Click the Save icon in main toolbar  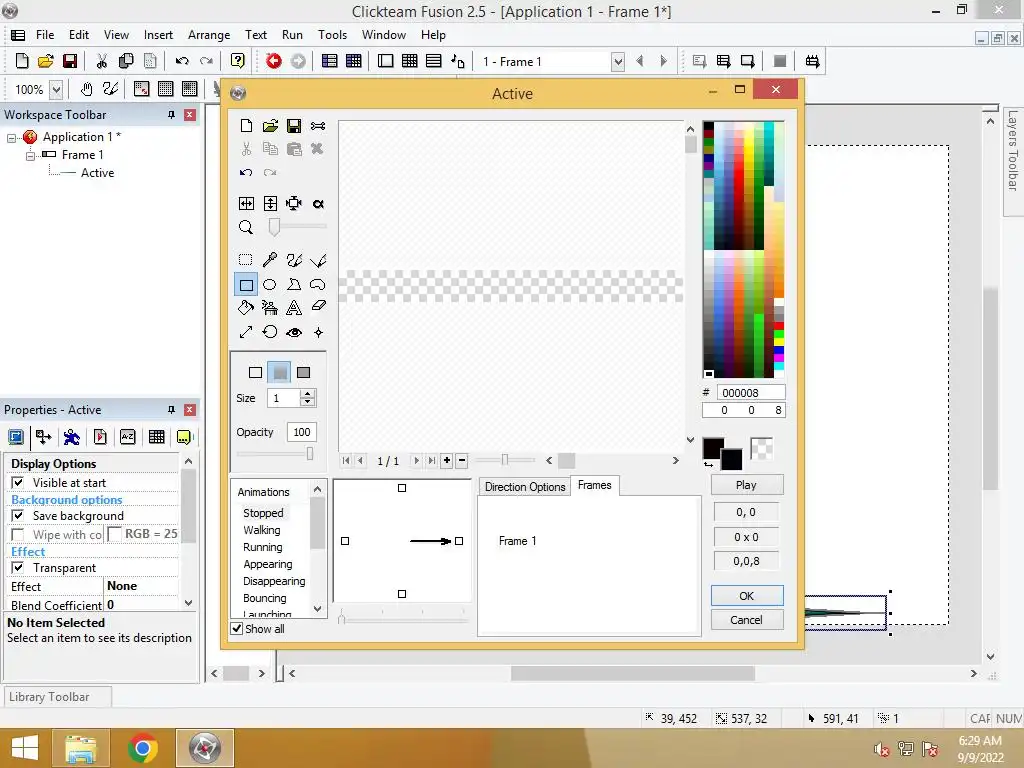(70, 61)
